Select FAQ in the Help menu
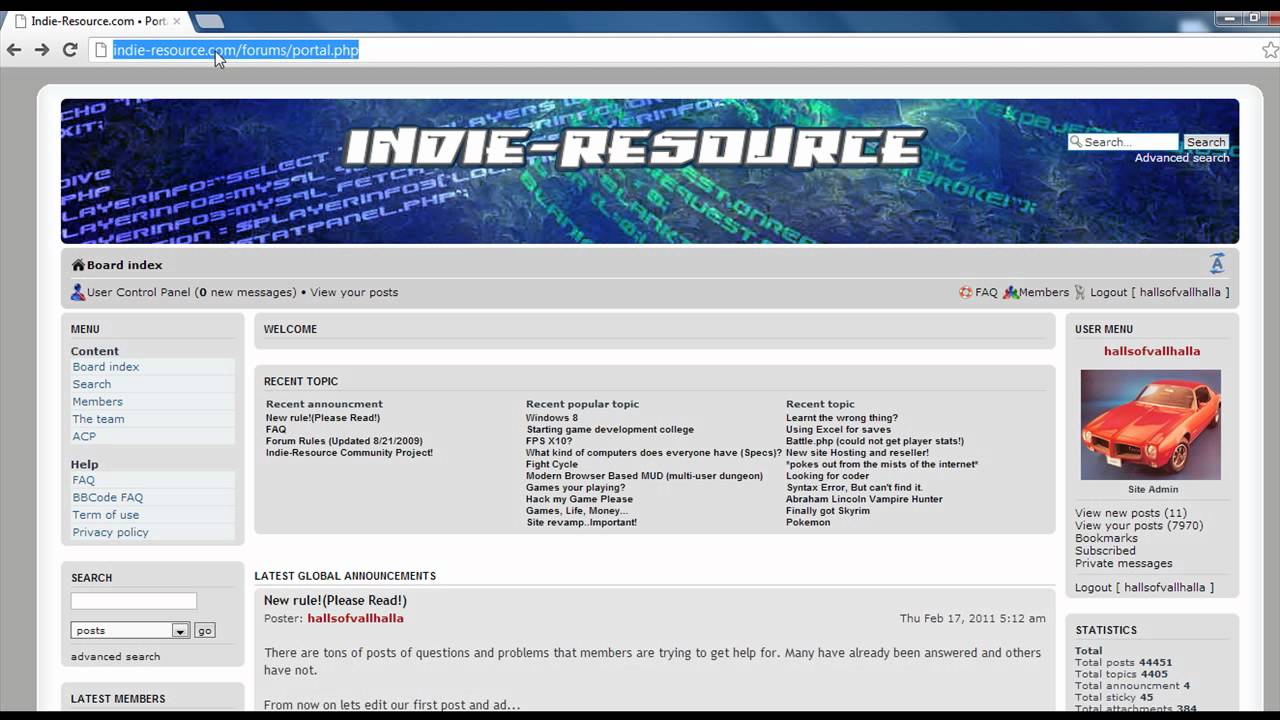Viewport: 1280px width, 720px height. pos(83,480)
